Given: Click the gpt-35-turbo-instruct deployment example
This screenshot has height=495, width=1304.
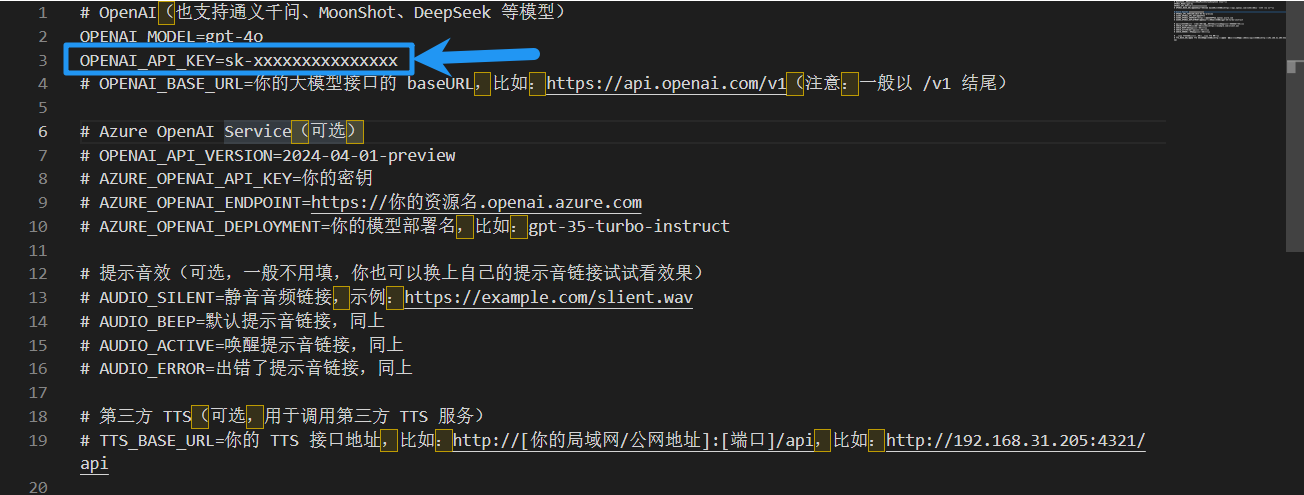Looking at the screenshot, I should tap(629, 227).
